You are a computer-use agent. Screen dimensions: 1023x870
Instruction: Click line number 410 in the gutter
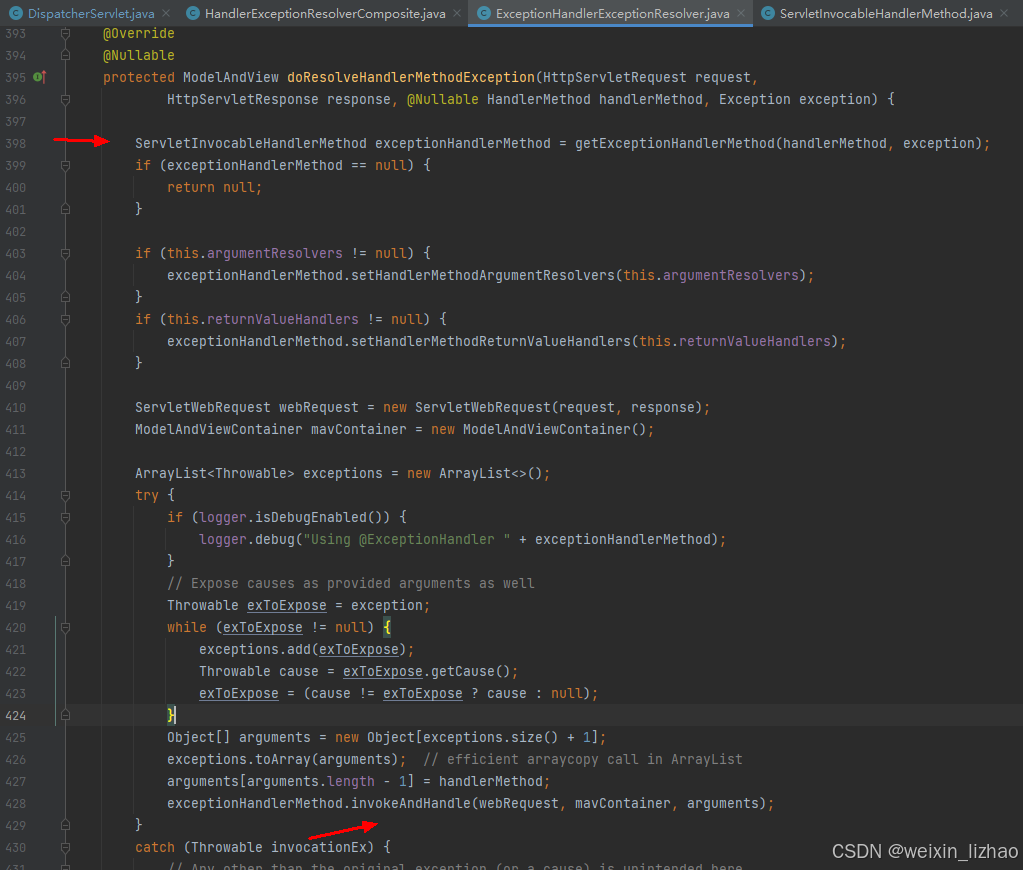pyautogui.click(x=16, y=408)
